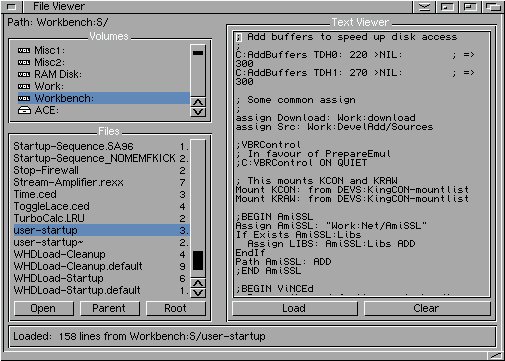Viewport: 505px width, 361px height.
Task: Select file Startup-Sequence.SA96
Action: 101,146
